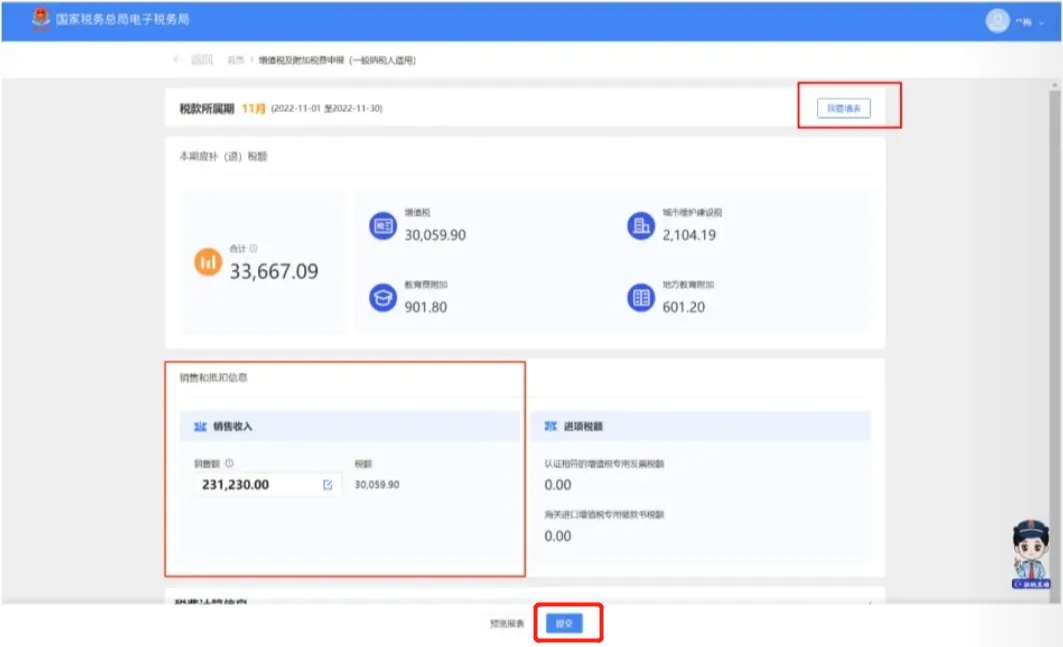Click the 教育费附加 graduation cap icon

(x=383, y=297)
